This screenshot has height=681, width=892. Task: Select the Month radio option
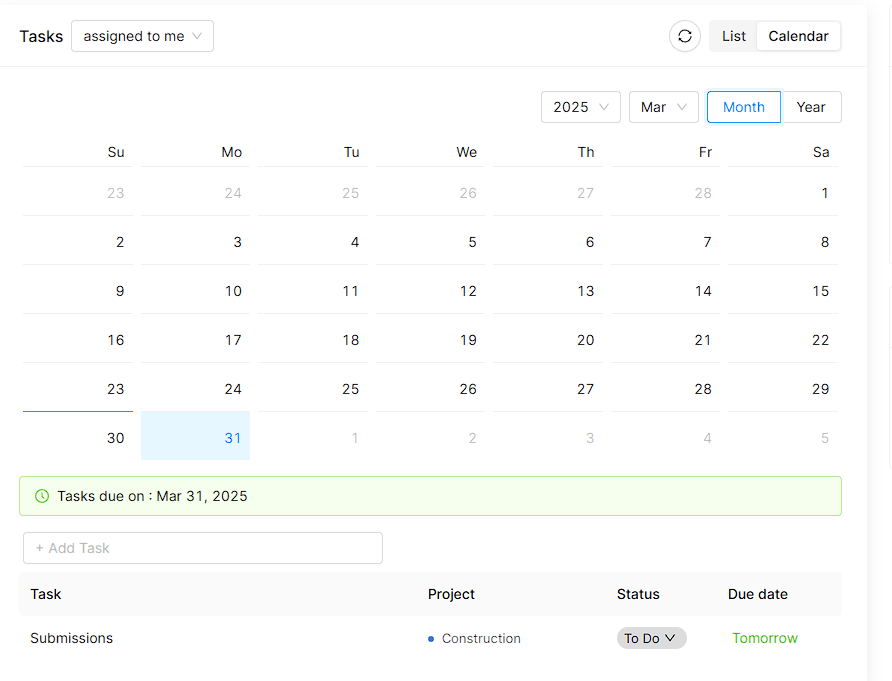point(743,107)
